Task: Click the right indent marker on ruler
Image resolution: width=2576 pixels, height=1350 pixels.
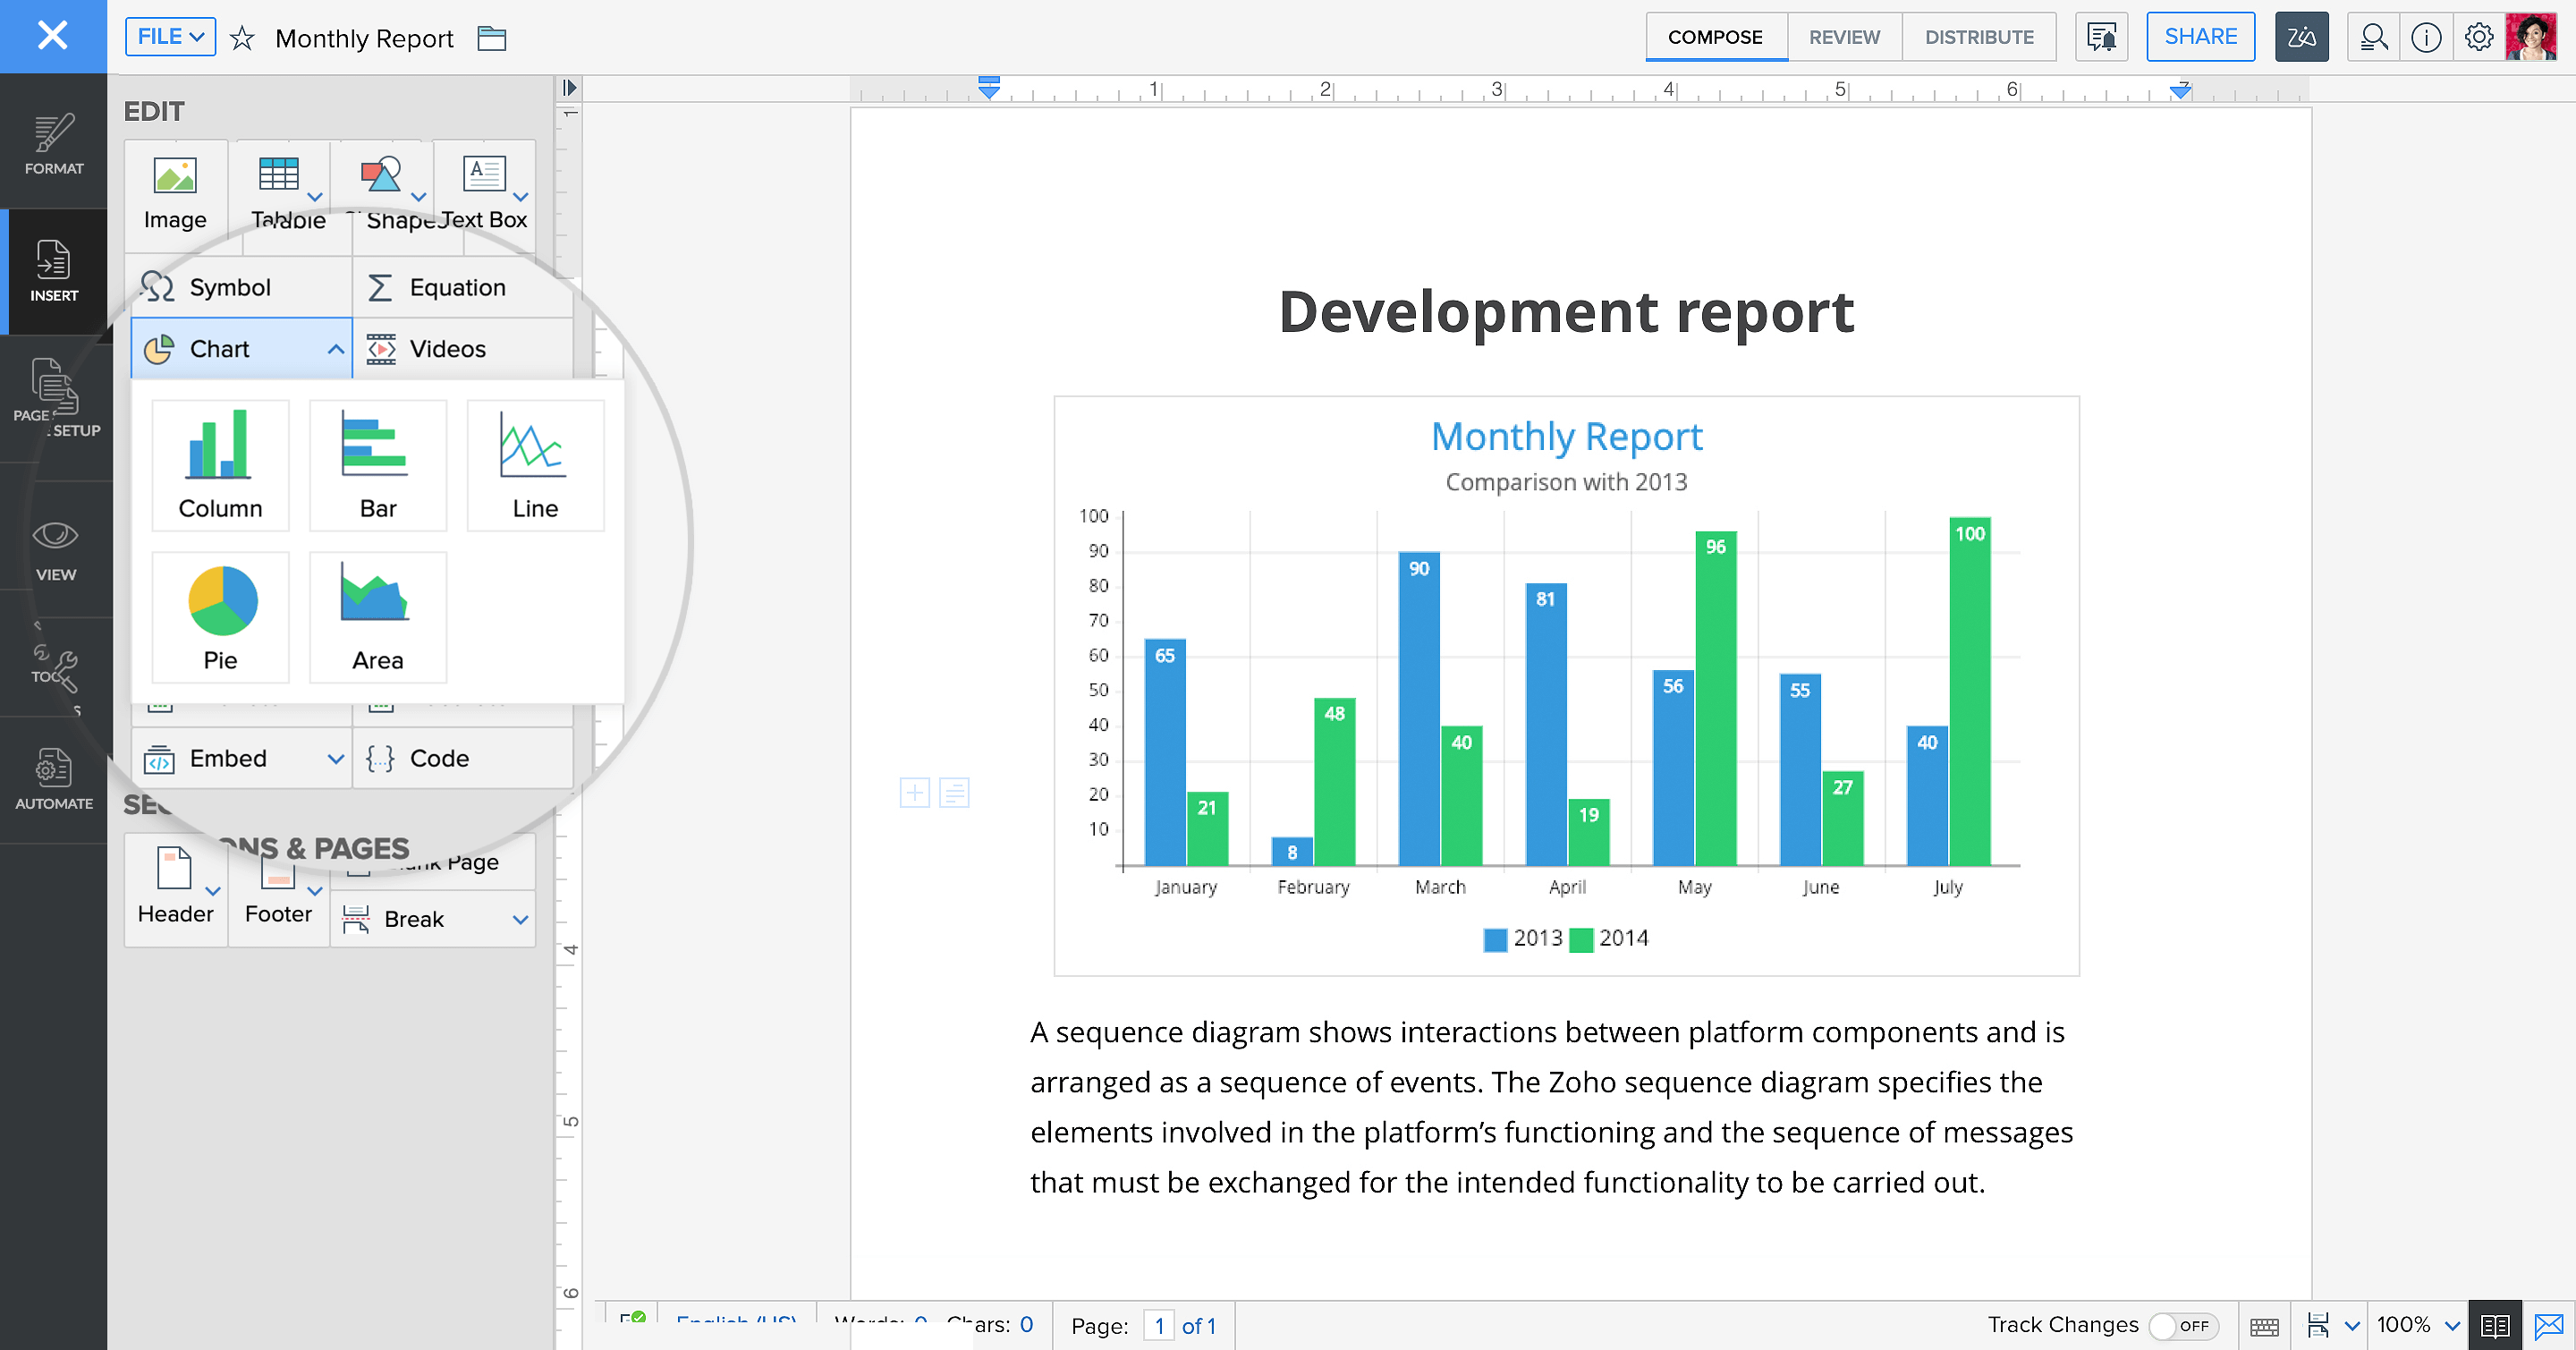Action: (x=2180, y=91)
